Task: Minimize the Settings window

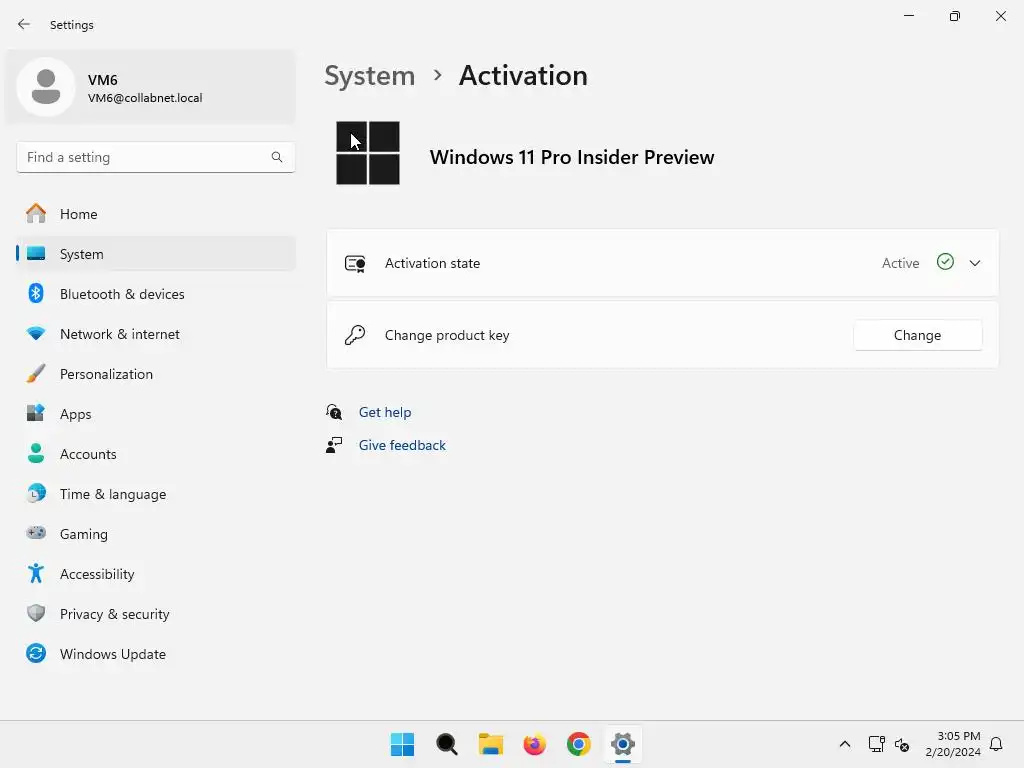Action: [x=908, y=16]
